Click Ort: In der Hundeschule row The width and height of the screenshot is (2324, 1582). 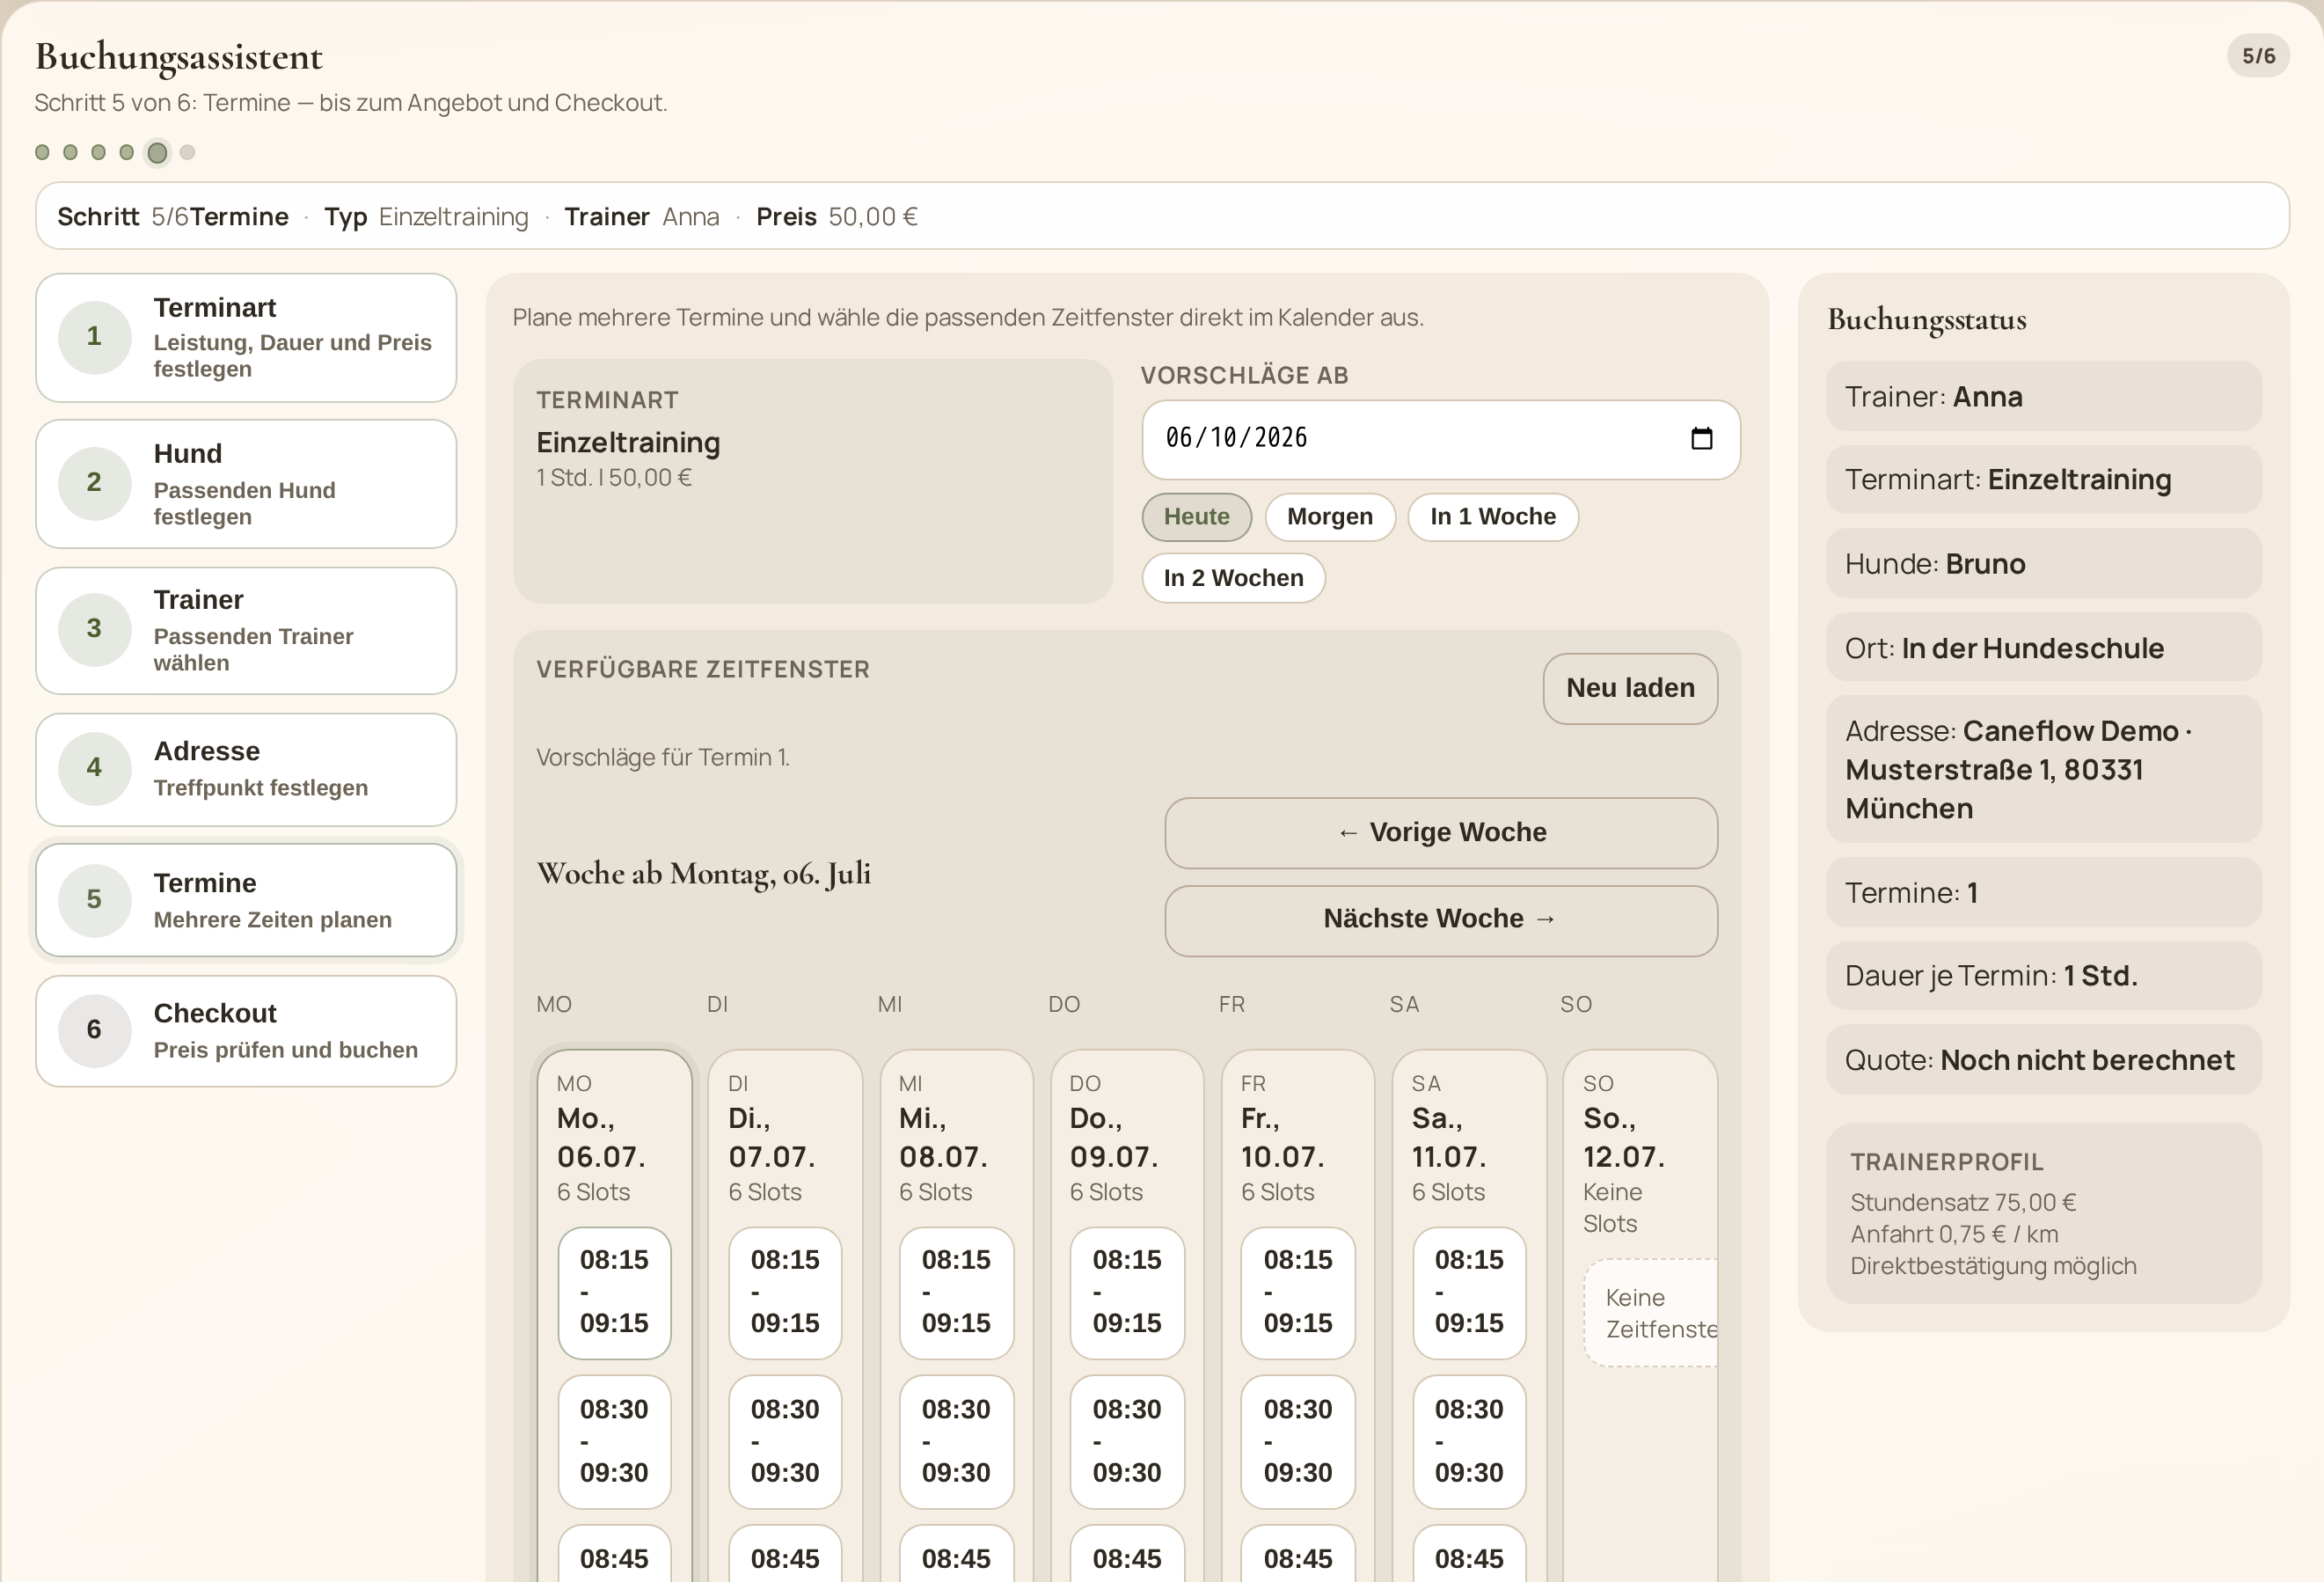[x=2043, y=648]
